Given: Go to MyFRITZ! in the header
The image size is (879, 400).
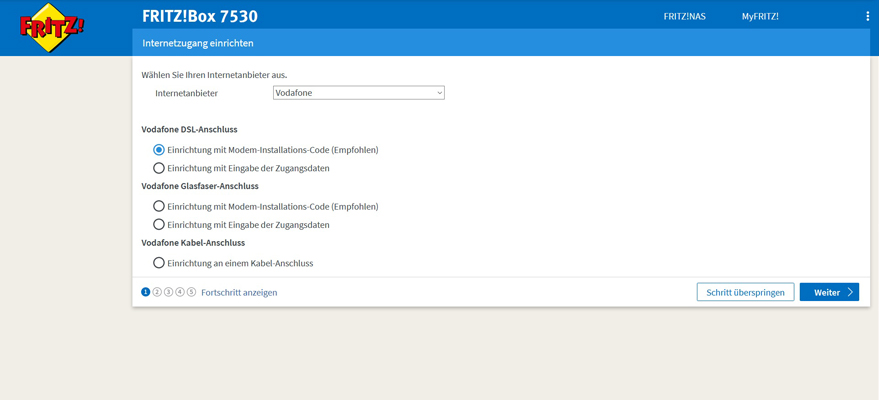Looking at the screenshot, I should point(760,16).
